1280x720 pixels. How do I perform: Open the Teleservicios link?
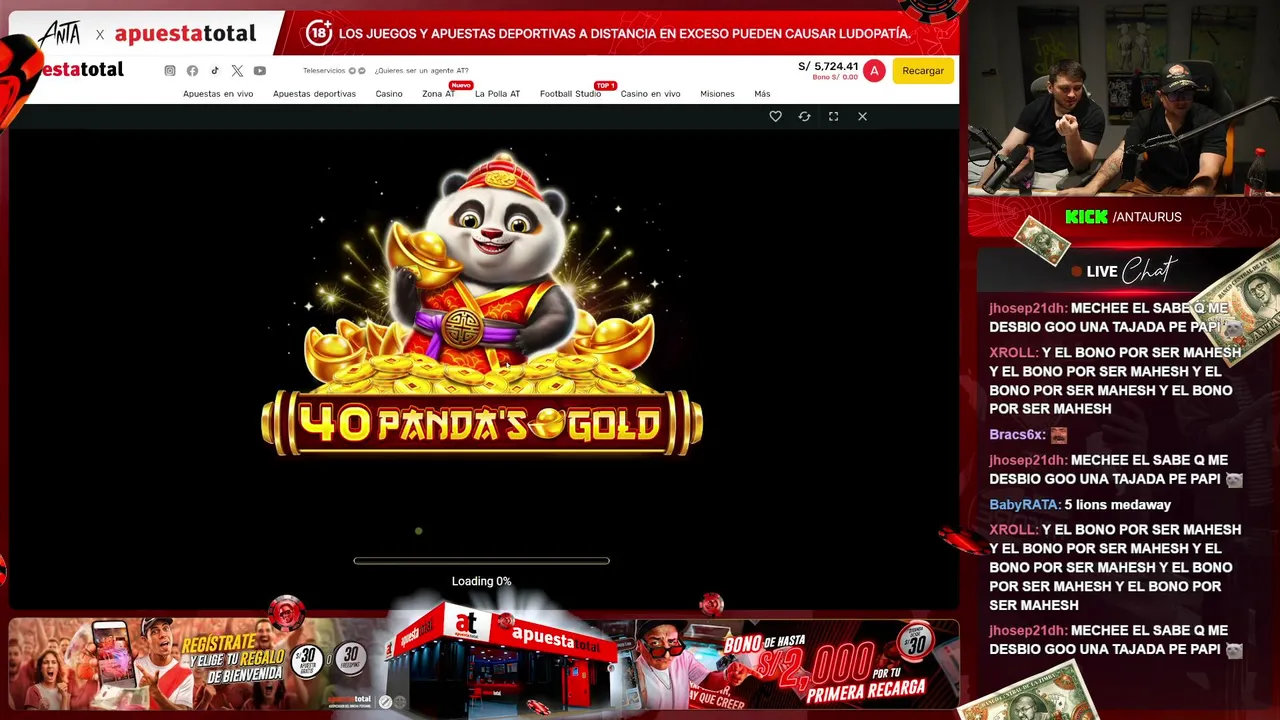(x=334, y=71)
